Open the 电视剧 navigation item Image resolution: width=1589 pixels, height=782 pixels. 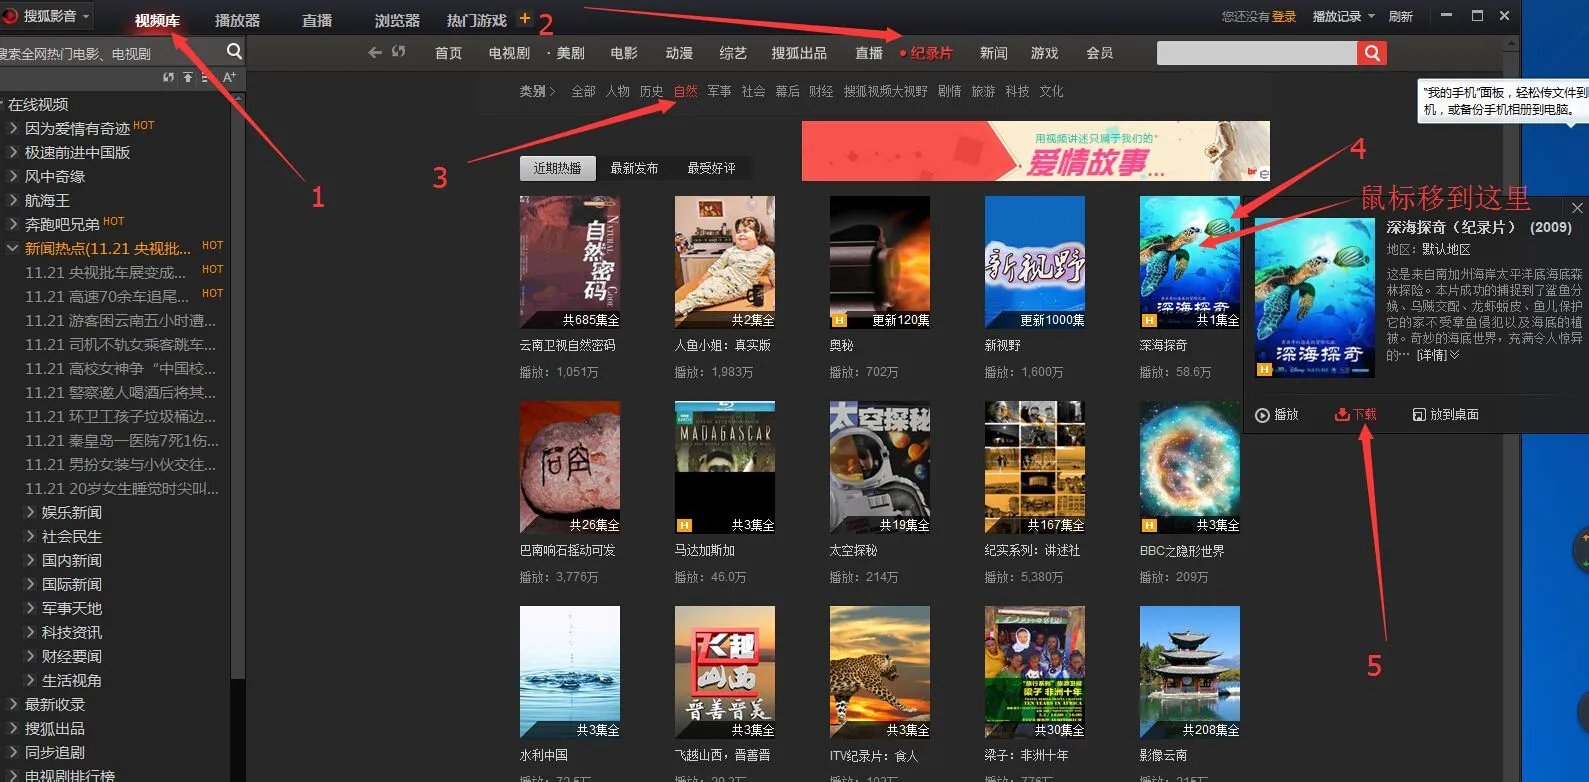(x=509, y=53)
